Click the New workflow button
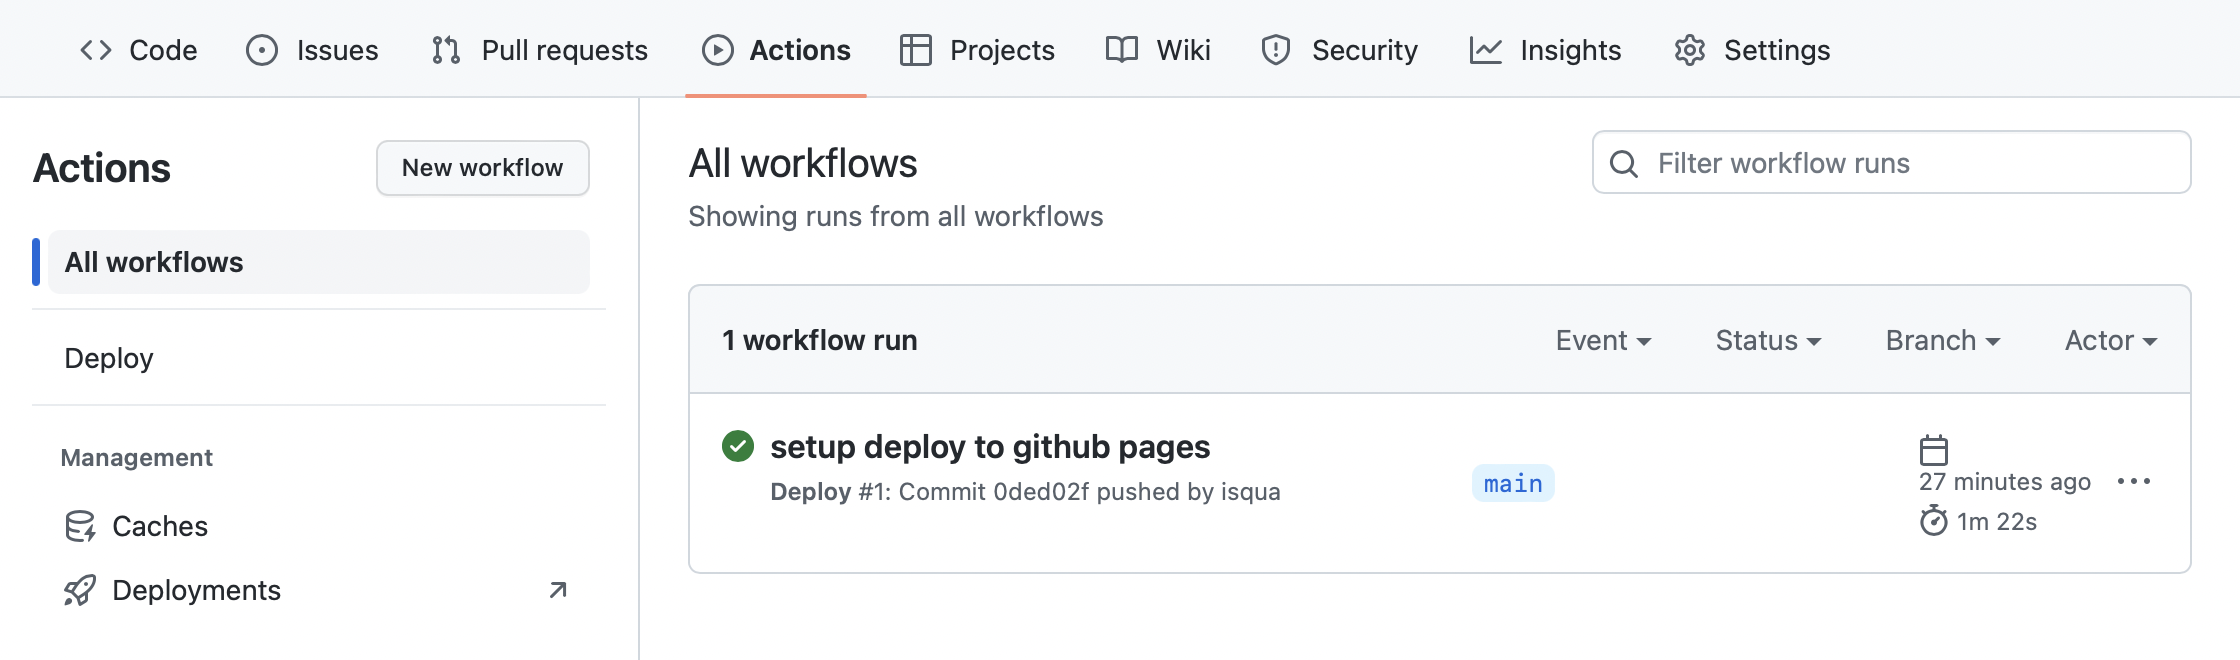 (483, 168)
